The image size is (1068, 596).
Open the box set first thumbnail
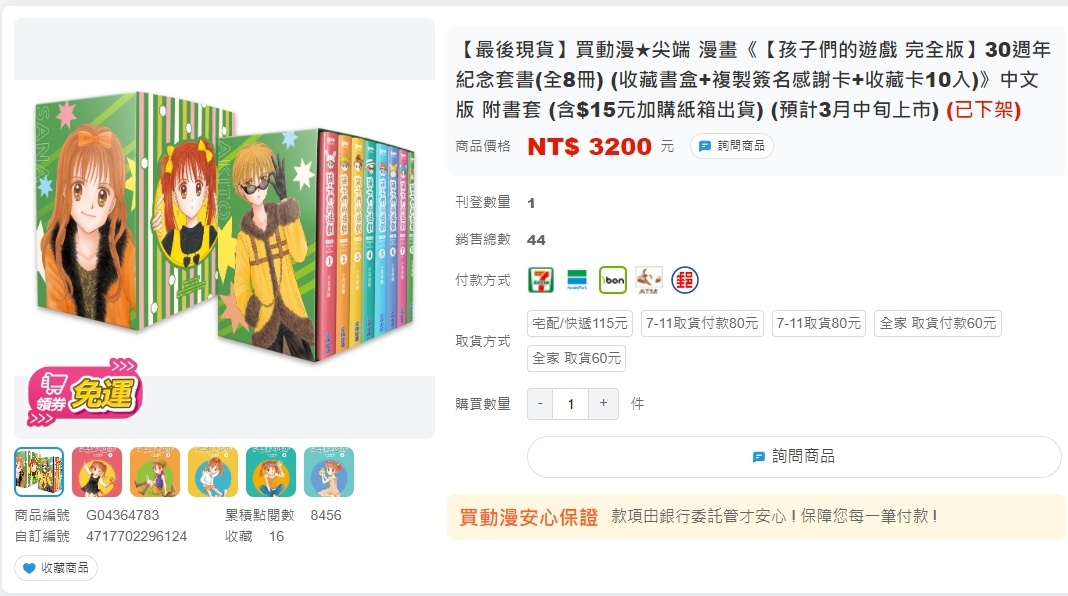pyautogui.click(x=39, y=472)
